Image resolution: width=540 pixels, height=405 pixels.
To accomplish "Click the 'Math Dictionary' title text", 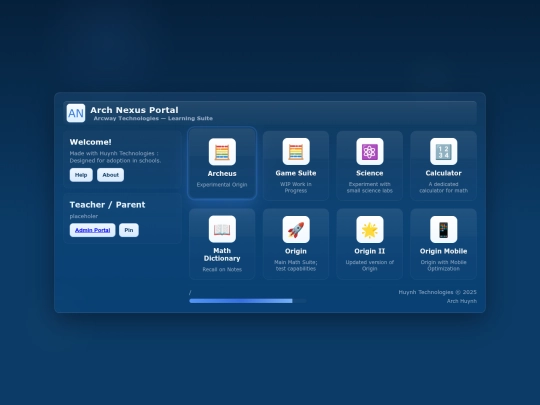I will point(222,255).
